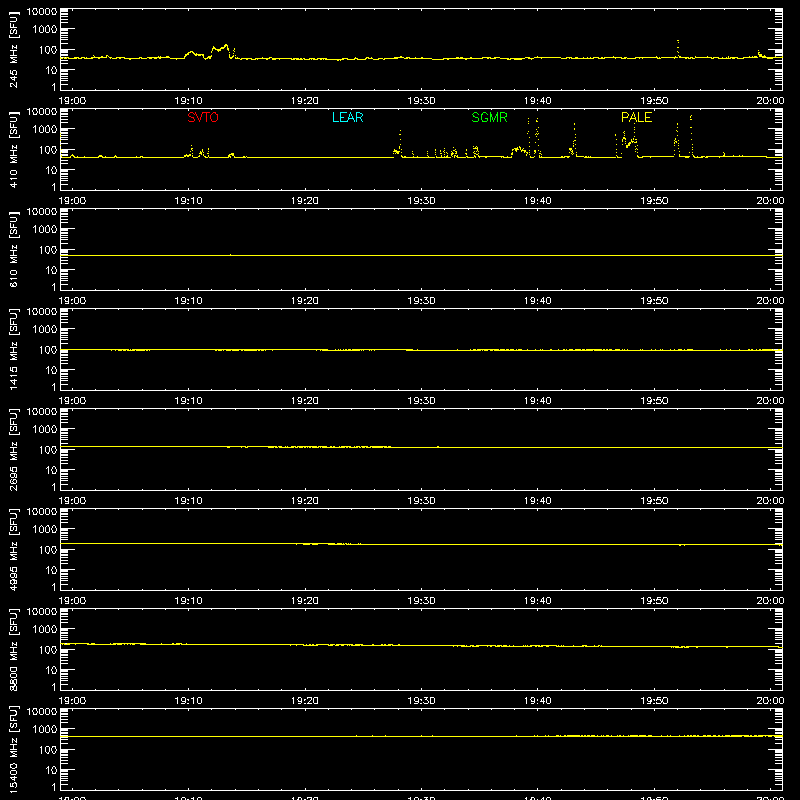The height and width of the screenshot is (800, 800).
Task: Click the 1000 y-axis label of 410 MHz plot
Action: 45,130
